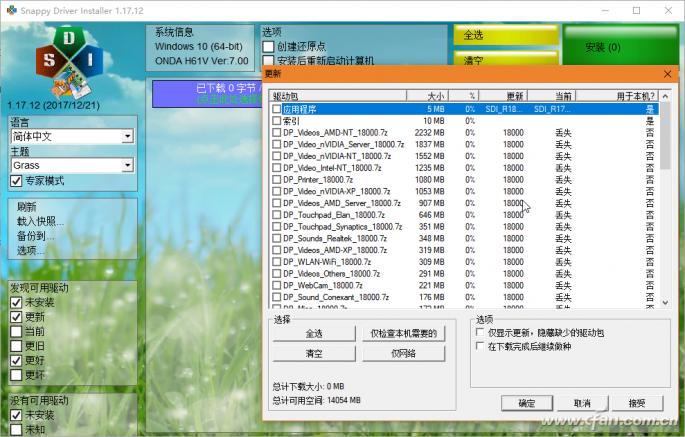Enable 仅显示更新, 隐藏缺少的驱动包 option
Image resolution: width=685 pixels, height=437 pixels.
coord(481,333)
